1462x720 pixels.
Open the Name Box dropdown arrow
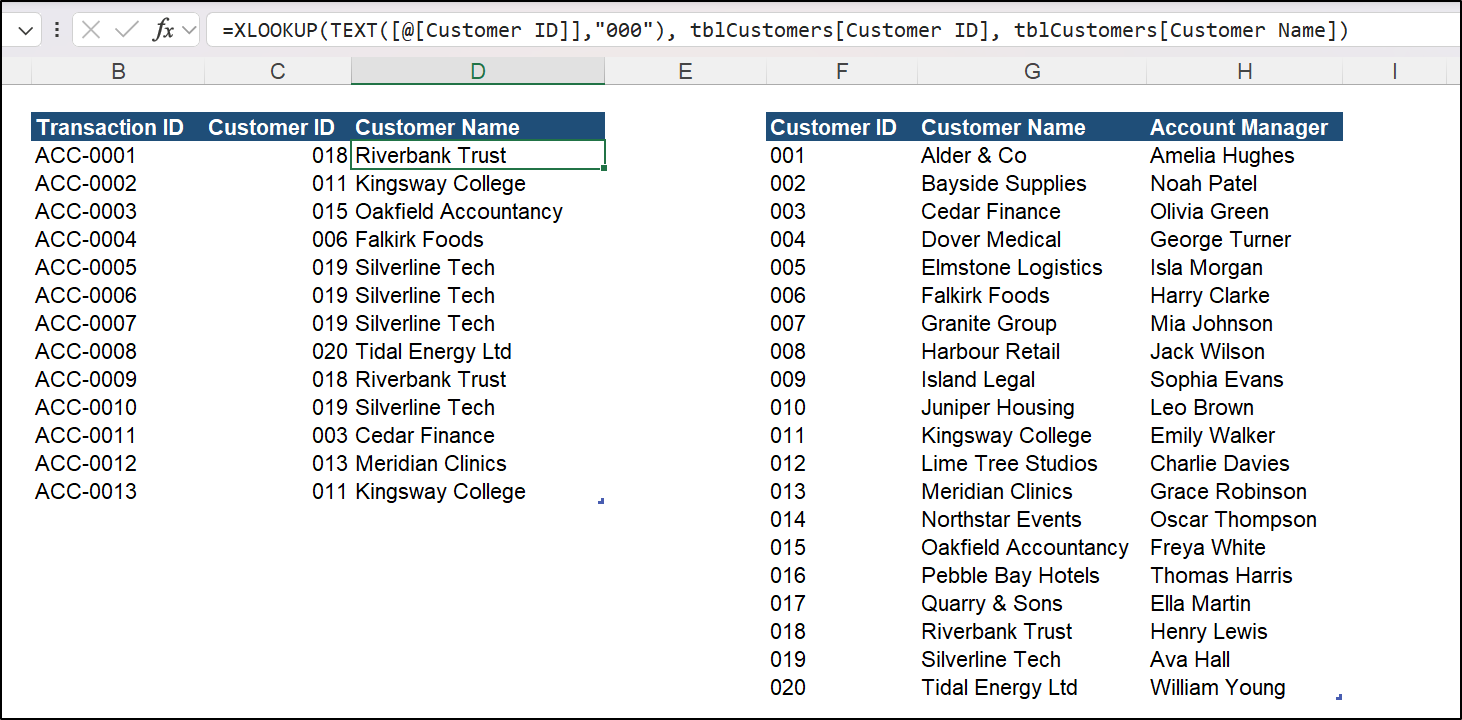[x=26, y=30]
